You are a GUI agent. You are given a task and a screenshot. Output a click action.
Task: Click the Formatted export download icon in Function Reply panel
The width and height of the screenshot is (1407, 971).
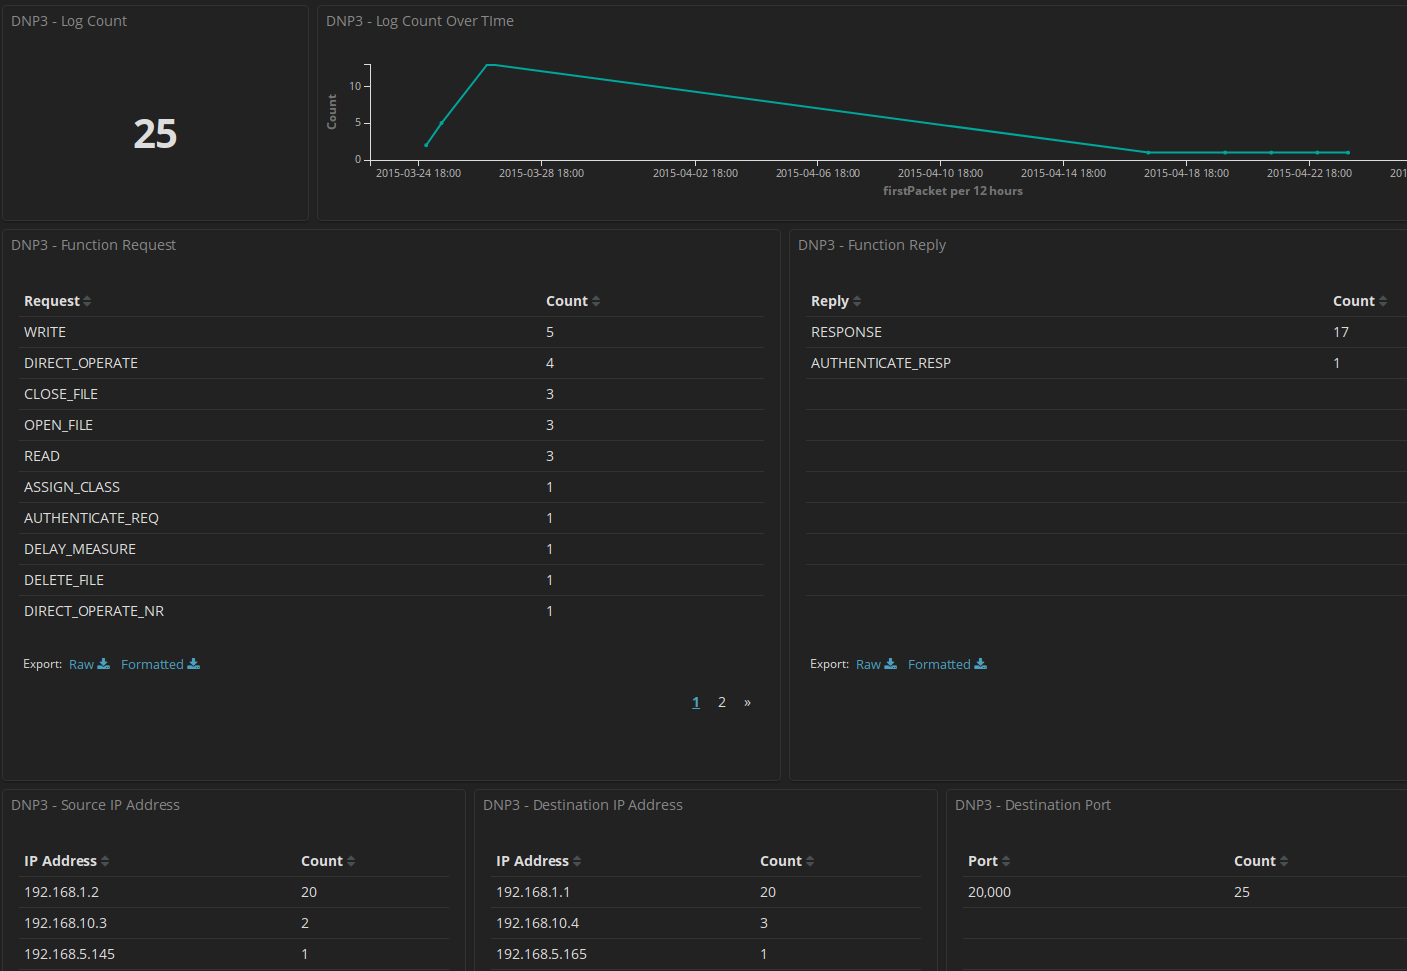(x=981, y=663)
